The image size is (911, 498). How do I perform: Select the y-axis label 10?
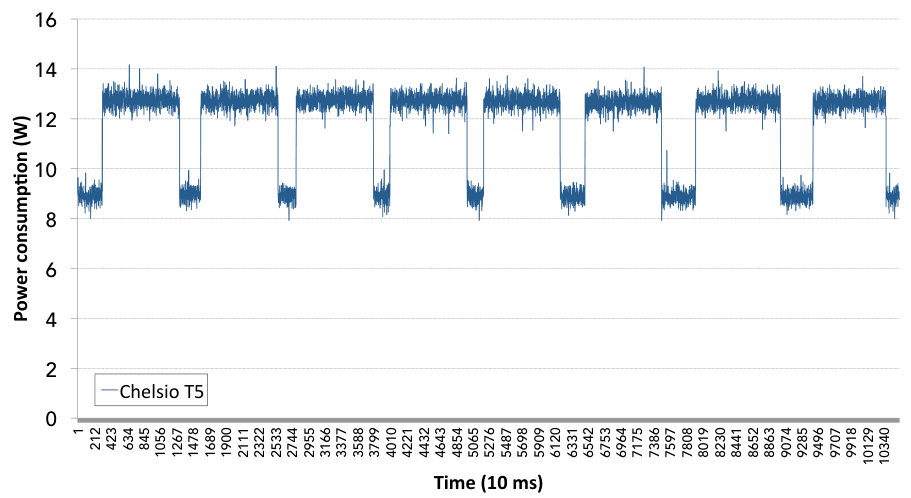pyautogui.click(x=46, y=170)
